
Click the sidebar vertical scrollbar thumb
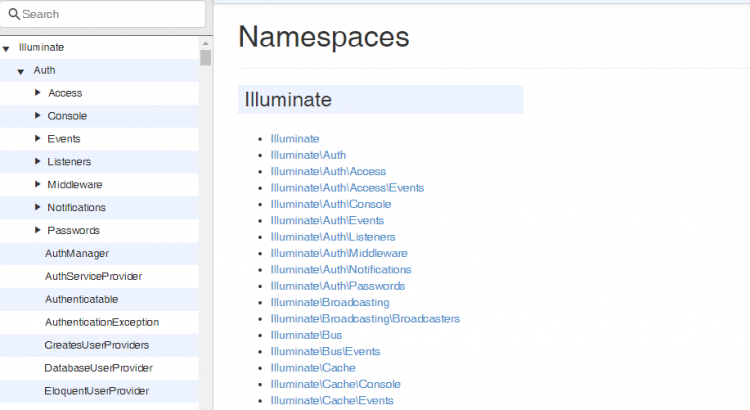(x=205, y=57)
